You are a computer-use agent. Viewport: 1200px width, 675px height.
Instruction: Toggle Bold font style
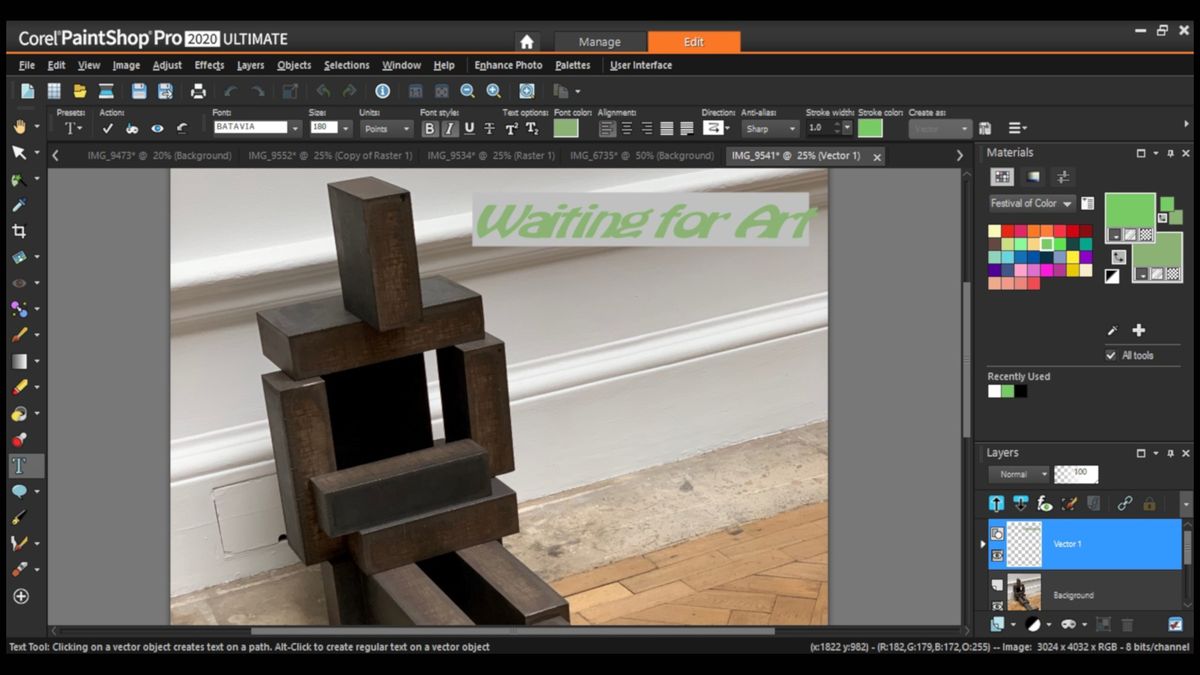coord(430,128)
